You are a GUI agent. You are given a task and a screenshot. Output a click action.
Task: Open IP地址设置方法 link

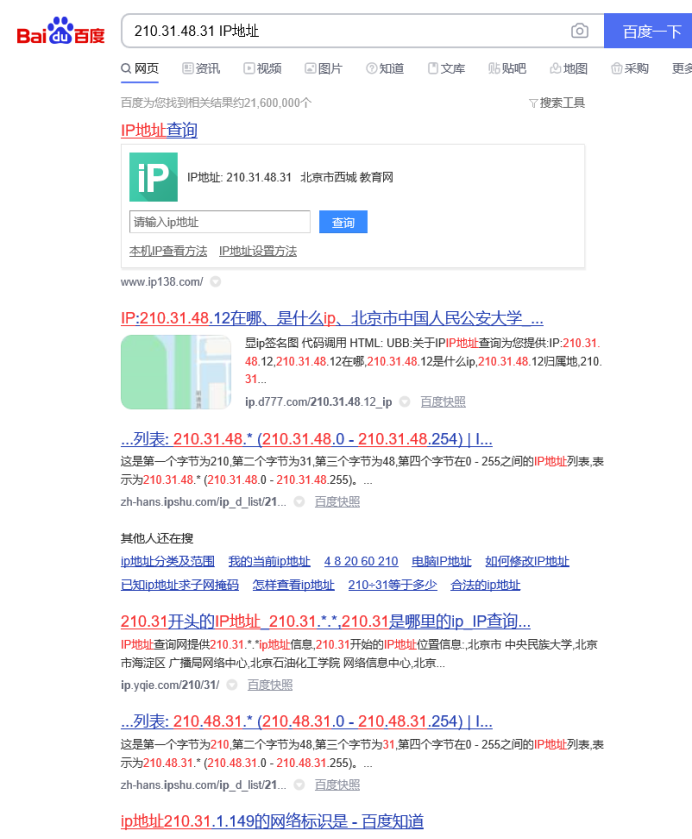pos(258,251)
